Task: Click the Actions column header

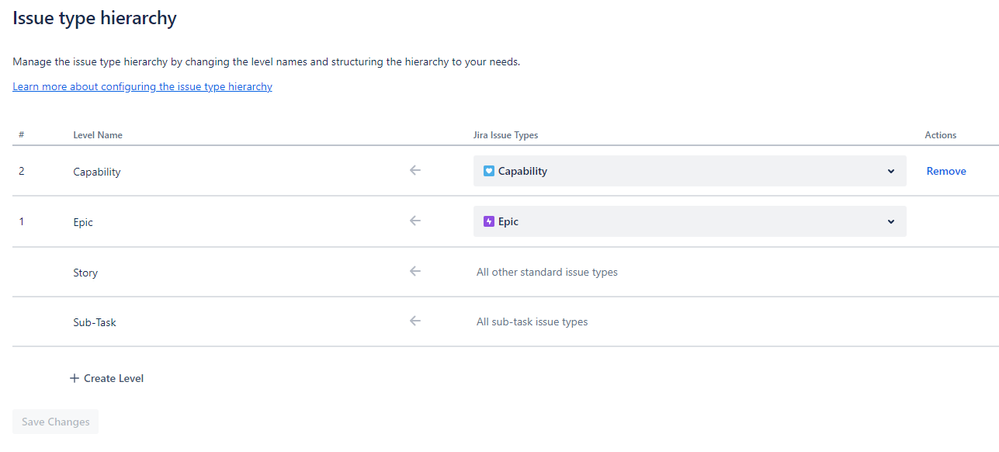Action: click(940, 135)
